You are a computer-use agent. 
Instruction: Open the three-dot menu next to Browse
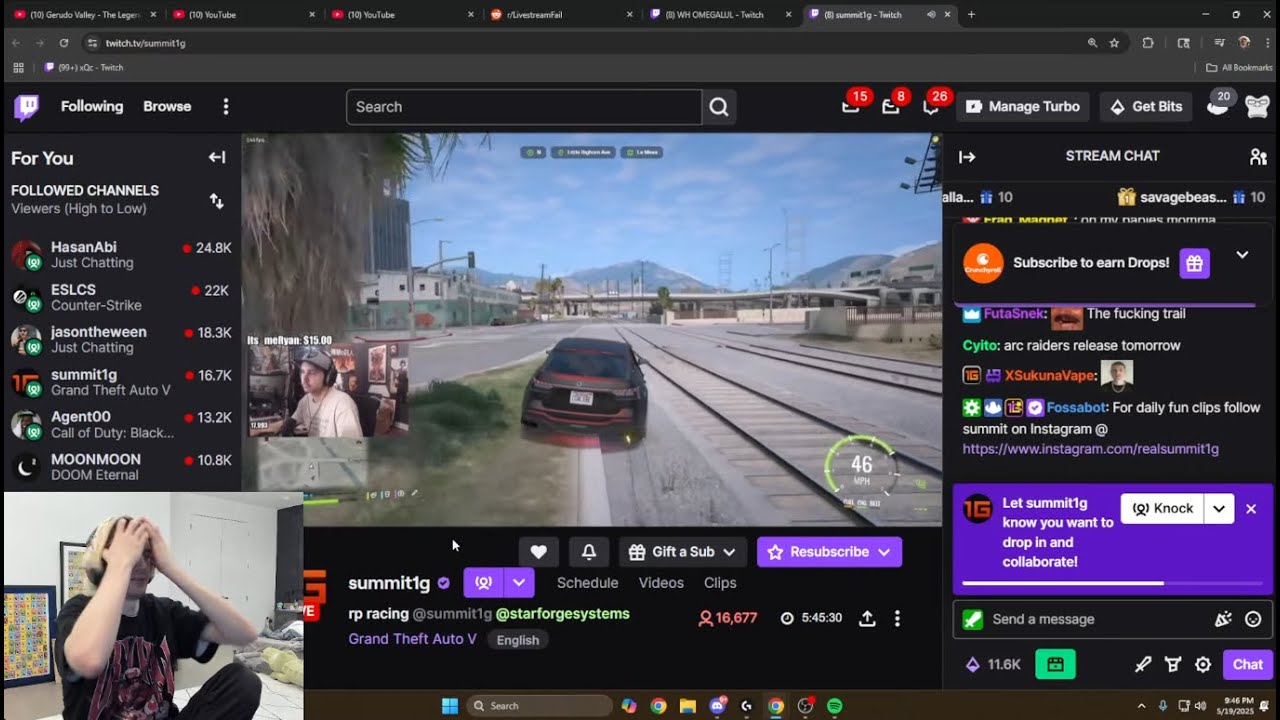[x=226, y=107]
